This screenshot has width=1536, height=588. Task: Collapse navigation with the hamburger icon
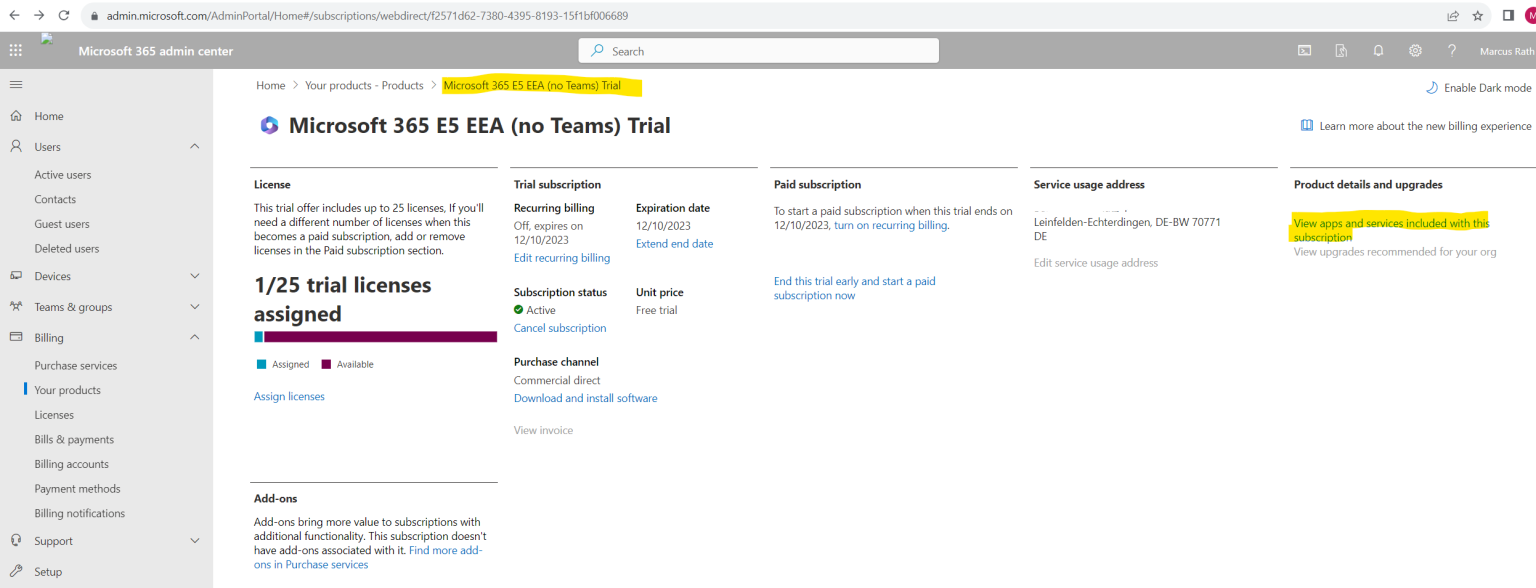[15, 84]
